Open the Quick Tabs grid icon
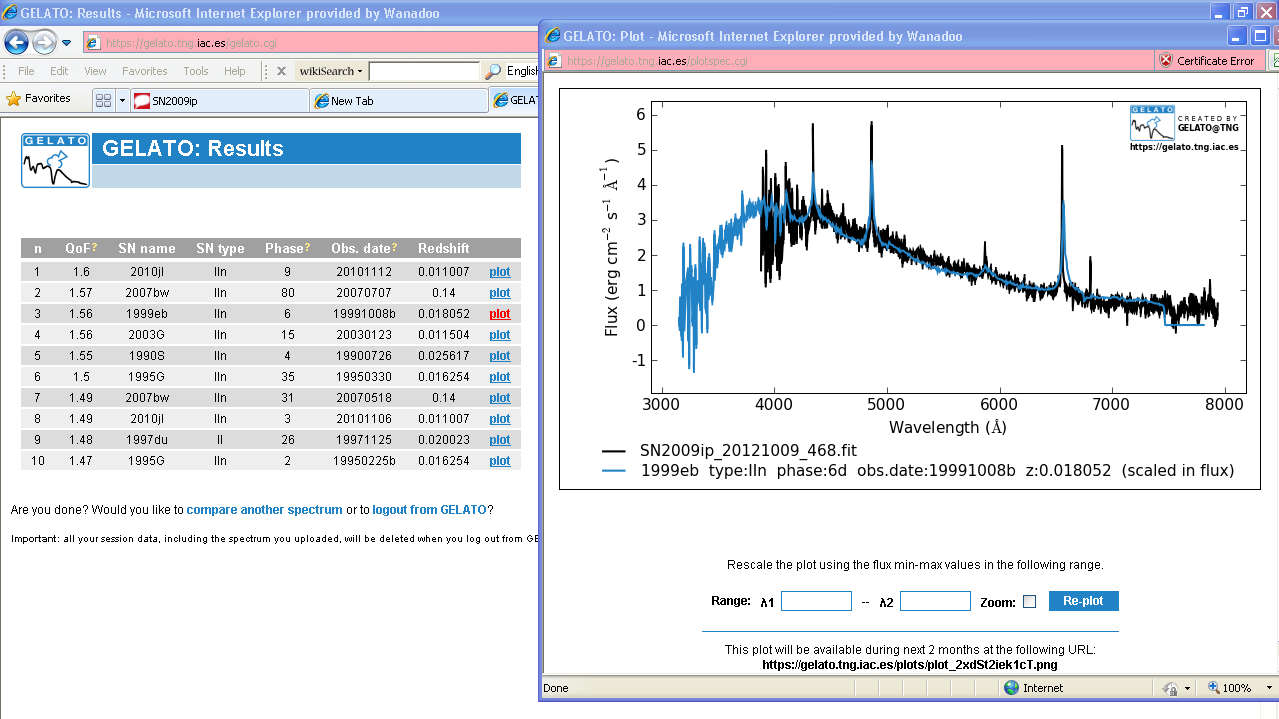Screen dimensions: 1279x719 click(103, 101)
